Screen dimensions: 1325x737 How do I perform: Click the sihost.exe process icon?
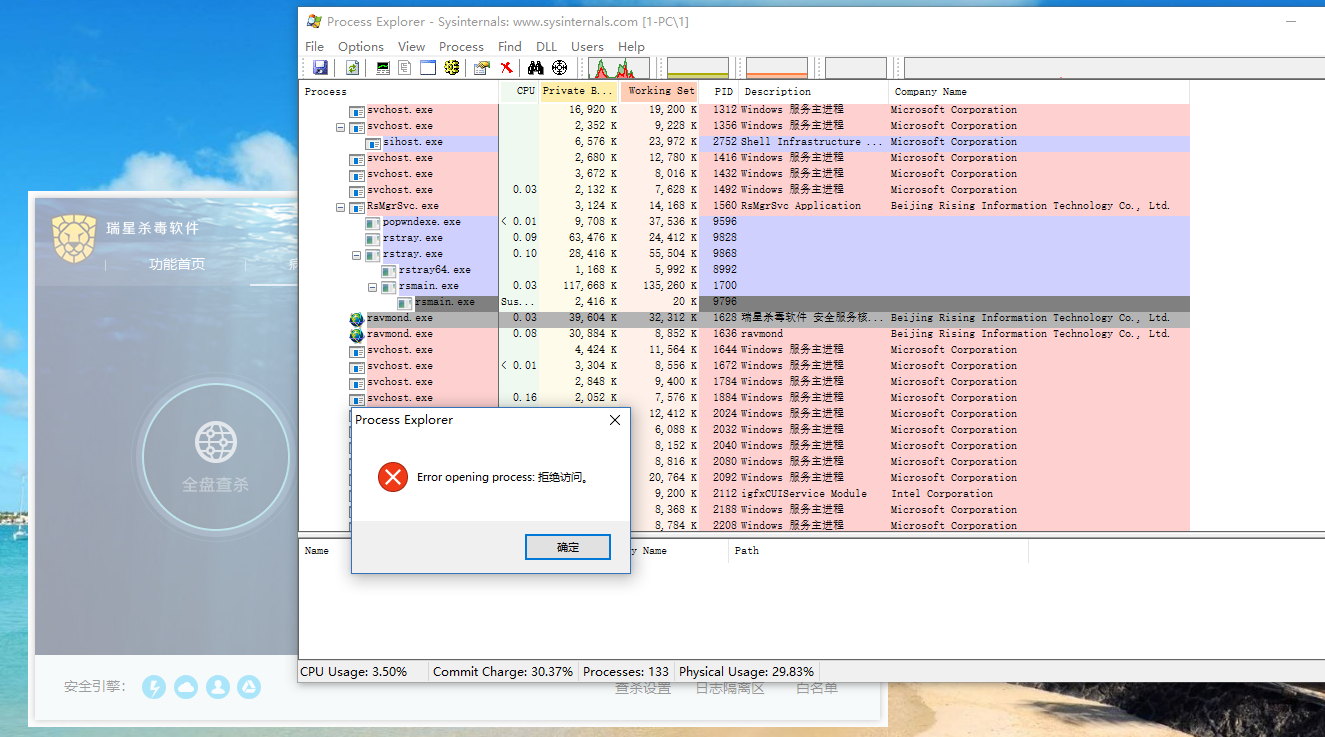coord(373,142)
